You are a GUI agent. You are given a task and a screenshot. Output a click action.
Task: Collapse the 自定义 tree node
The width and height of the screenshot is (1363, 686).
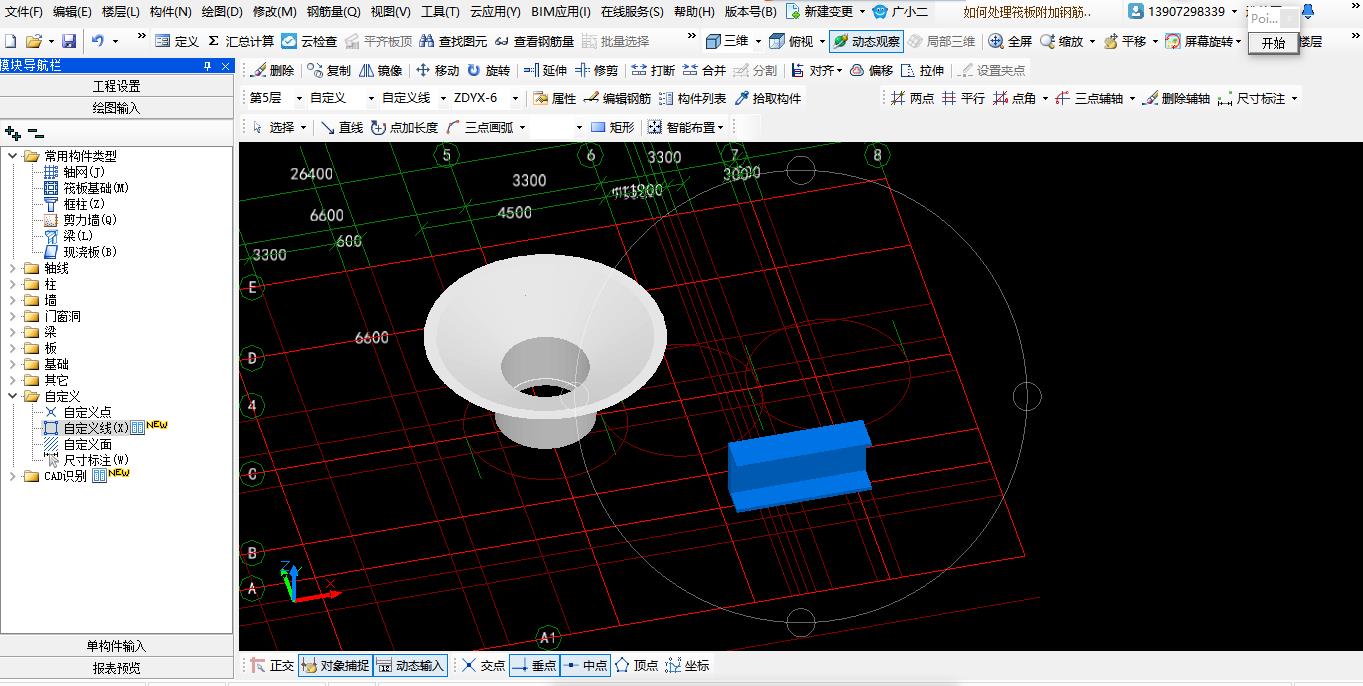(13, 396)
